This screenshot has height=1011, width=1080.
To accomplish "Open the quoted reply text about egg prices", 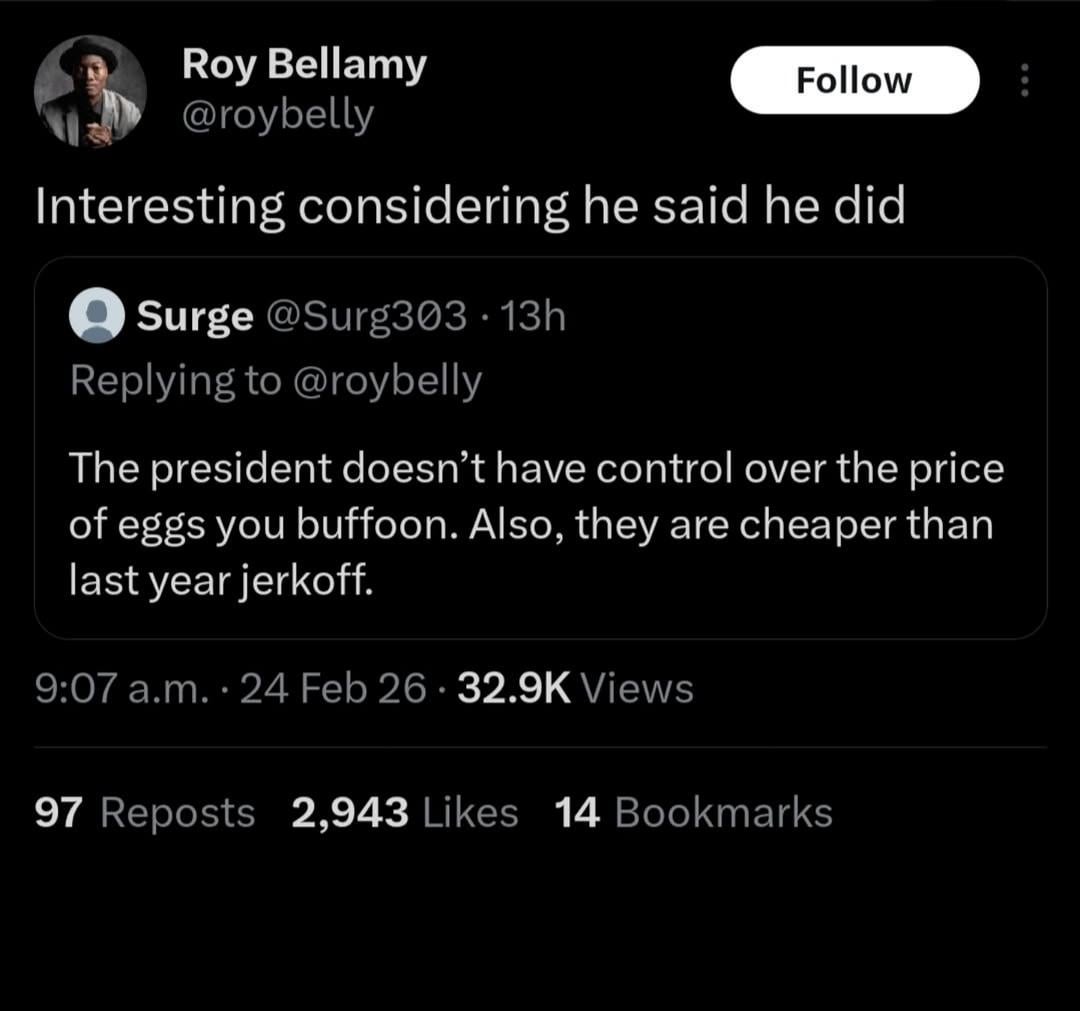I will point(535,524).
